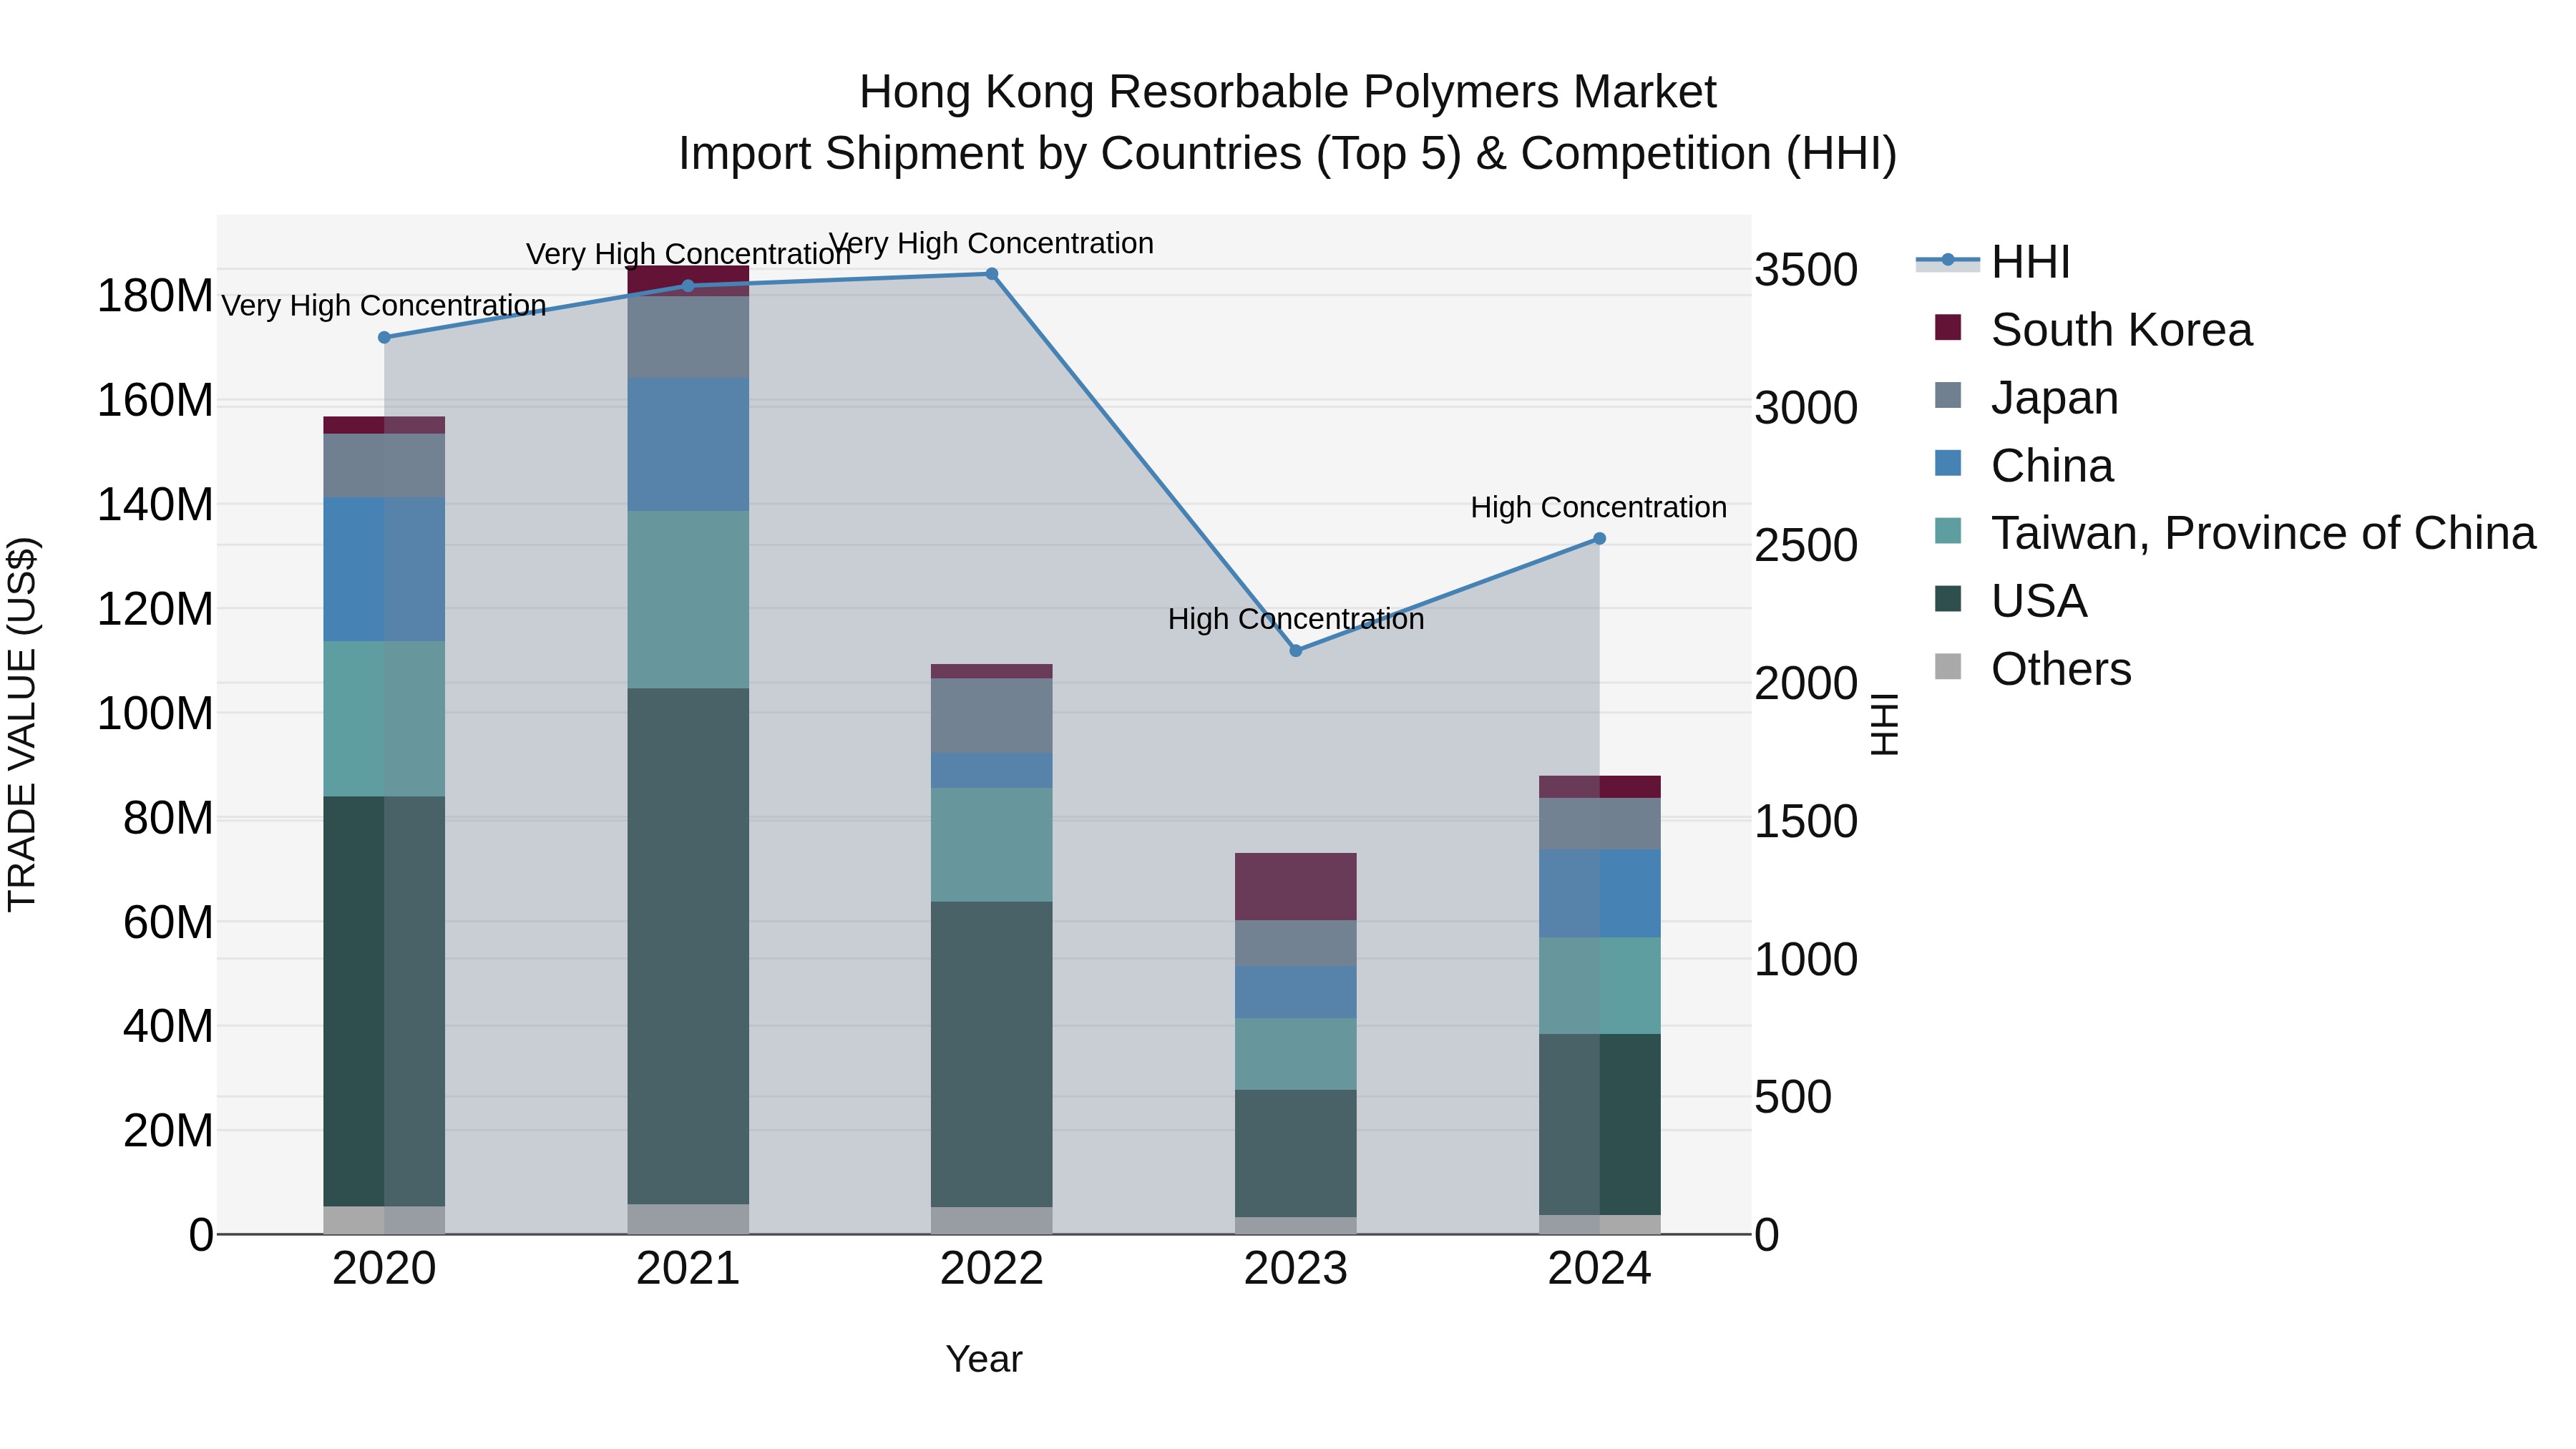Click the subtitle 'Import Shipment by Countries (Top 5)'
Screen dimensions: 2576x1449
[x=1069, y=154]
